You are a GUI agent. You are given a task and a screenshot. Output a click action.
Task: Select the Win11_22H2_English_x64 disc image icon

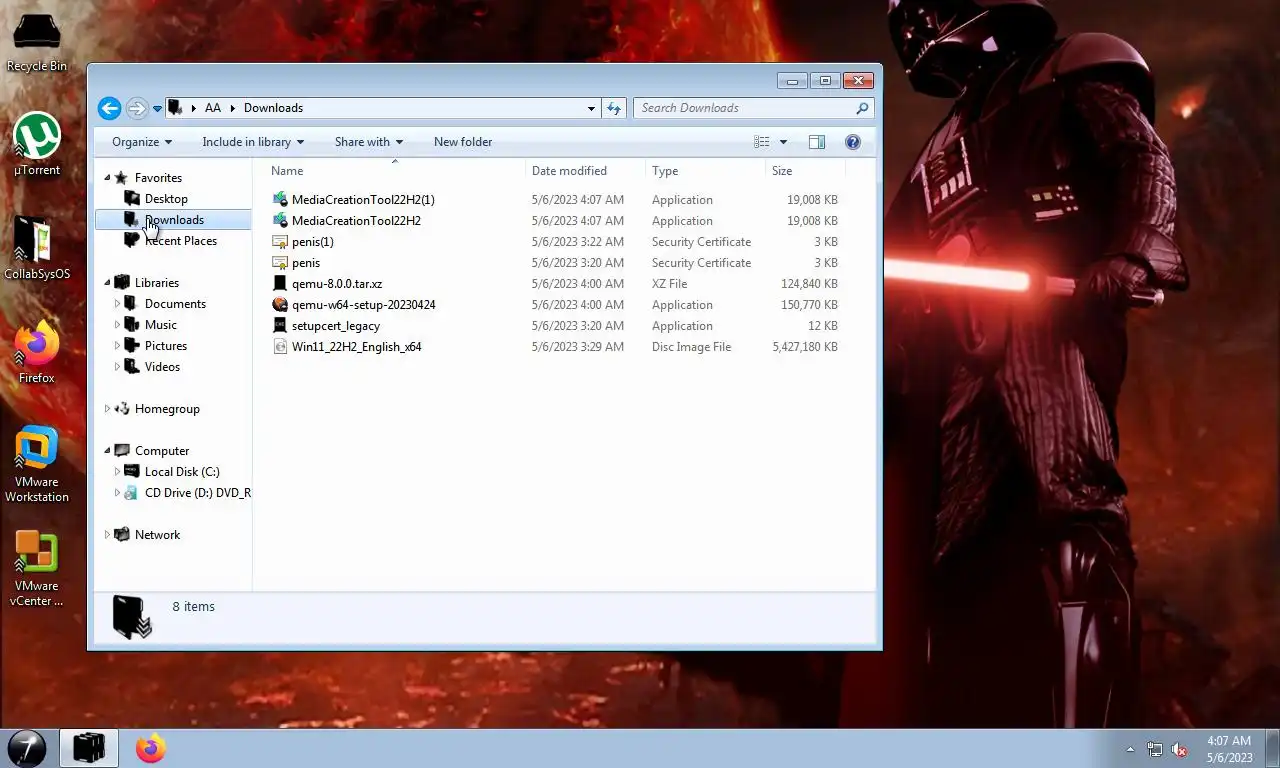(x=280, y=347)
